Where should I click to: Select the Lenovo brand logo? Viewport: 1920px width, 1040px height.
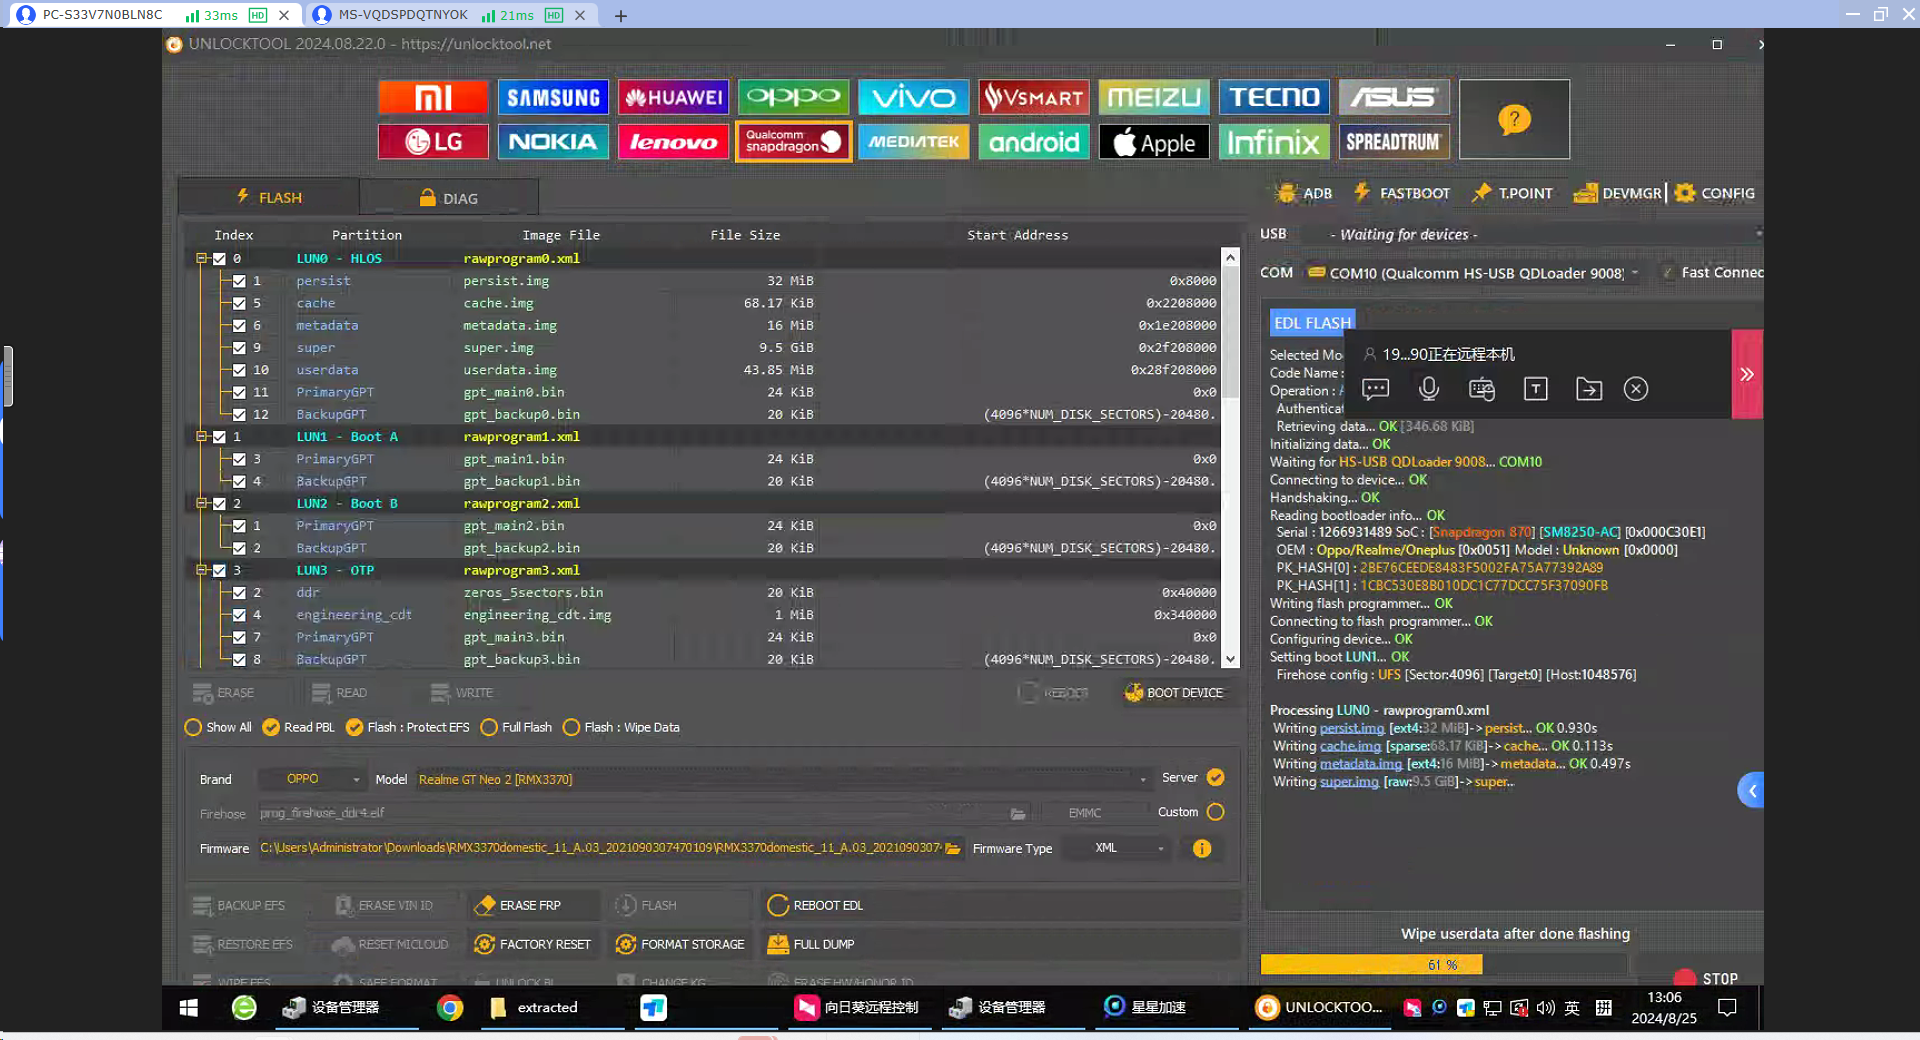coord(673,142)
